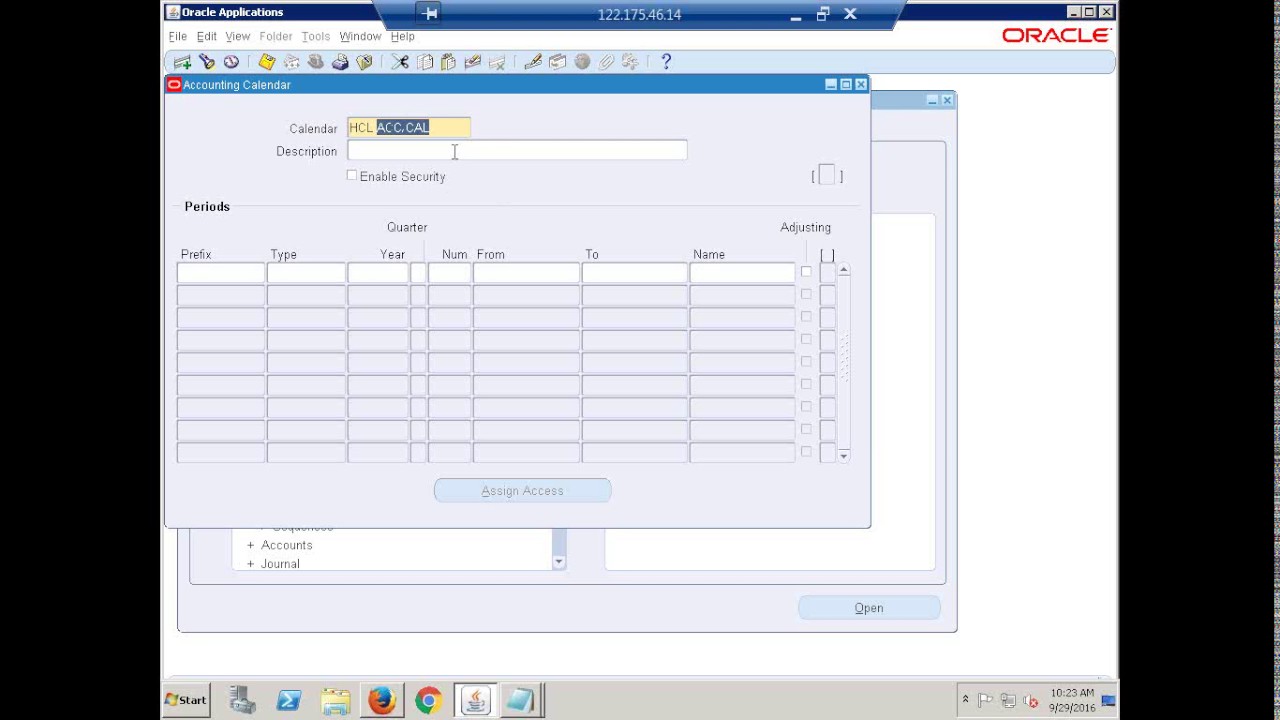The image size is (1280, 720).
Task: Open Server Manager from the taskbar
Action: 242,700
